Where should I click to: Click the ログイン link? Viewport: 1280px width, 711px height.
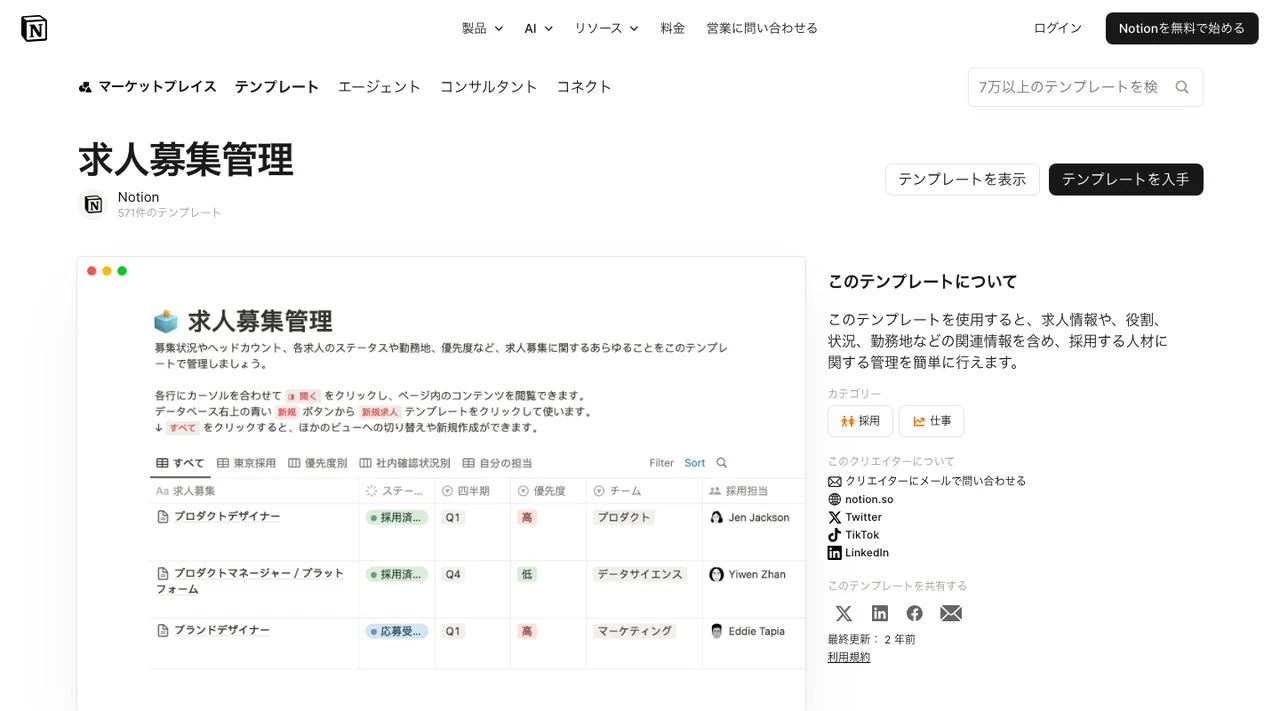[x=1058, y=28]
